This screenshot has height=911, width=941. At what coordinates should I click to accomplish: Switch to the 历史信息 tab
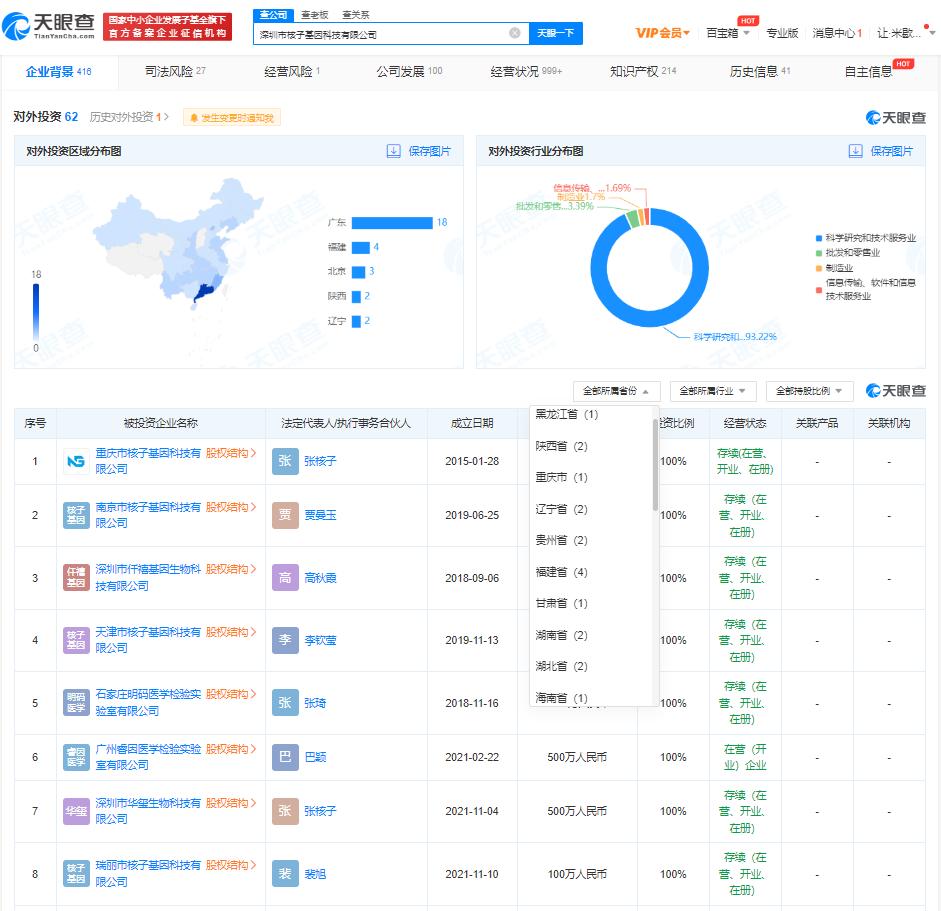tap(760, 71)
